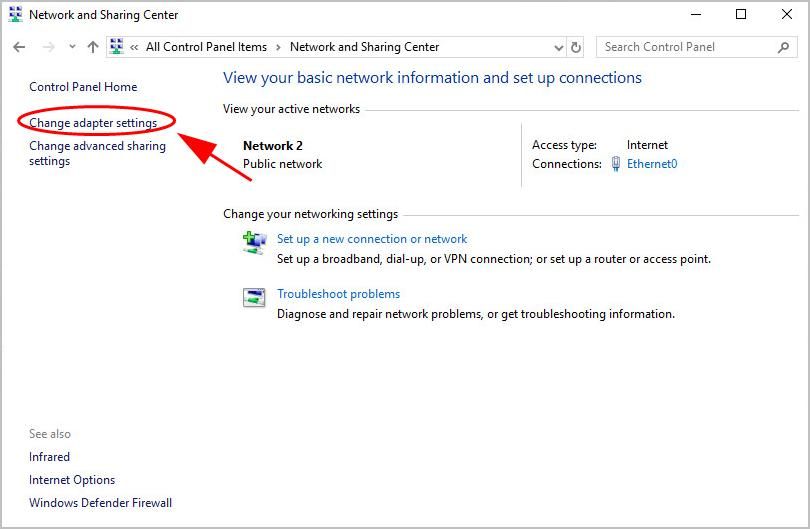The height and width of the screenshot is (529, 810).
Task: Click the search magnifier icon
Action: (783, 47)
